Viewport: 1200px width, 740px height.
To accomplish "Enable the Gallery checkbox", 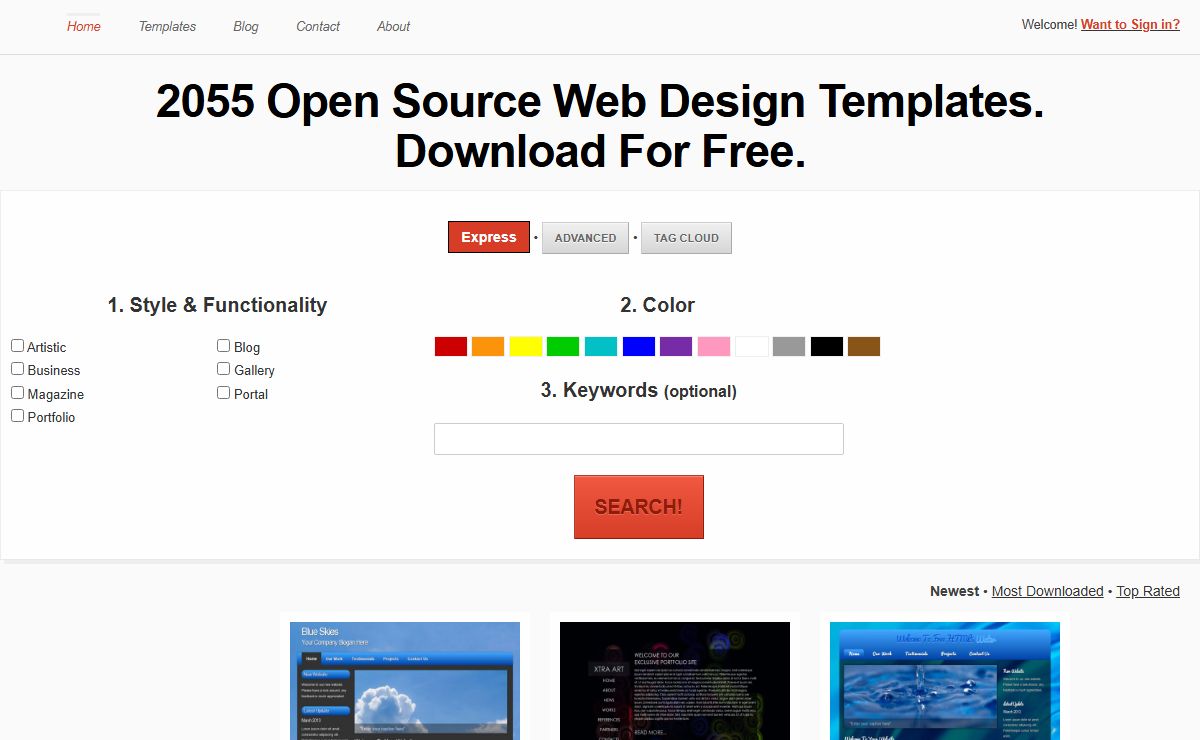I will [223, 369].
